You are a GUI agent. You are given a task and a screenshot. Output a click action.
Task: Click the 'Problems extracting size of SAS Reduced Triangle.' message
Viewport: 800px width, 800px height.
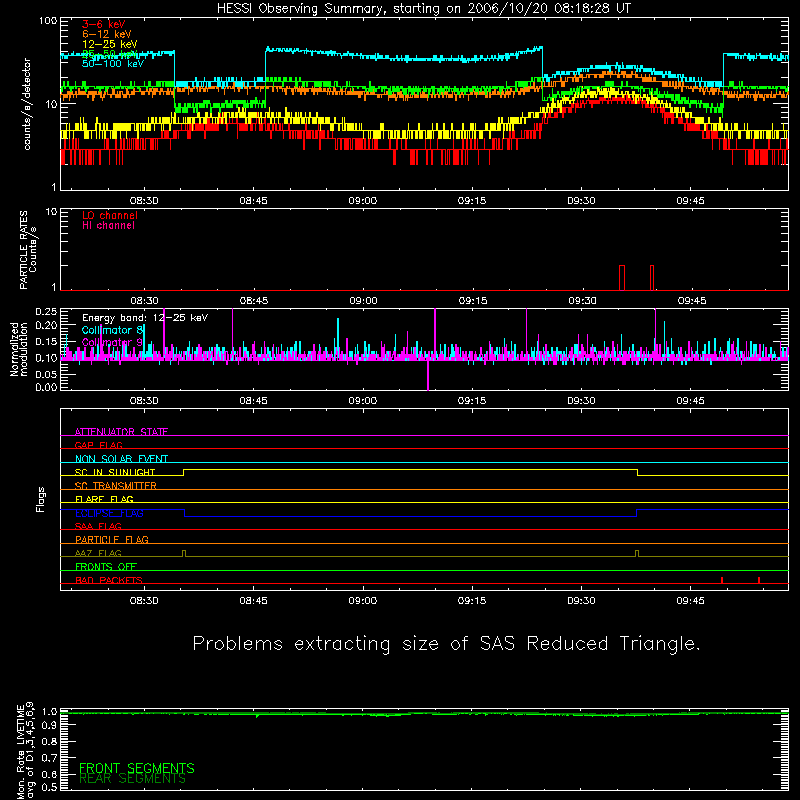pyautogui.click(x=446, y=644)
